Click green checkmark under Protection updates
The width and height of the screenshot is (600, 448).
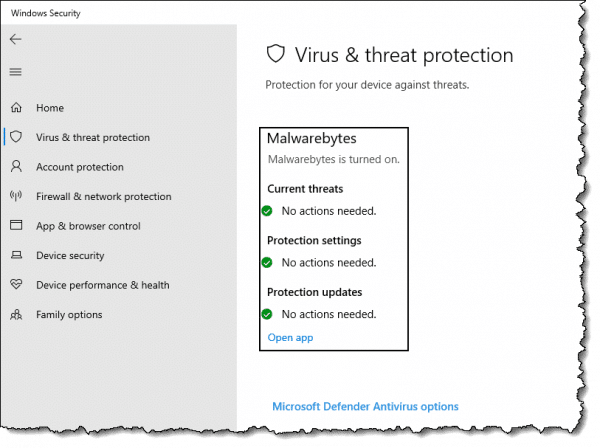coord(267,314)
